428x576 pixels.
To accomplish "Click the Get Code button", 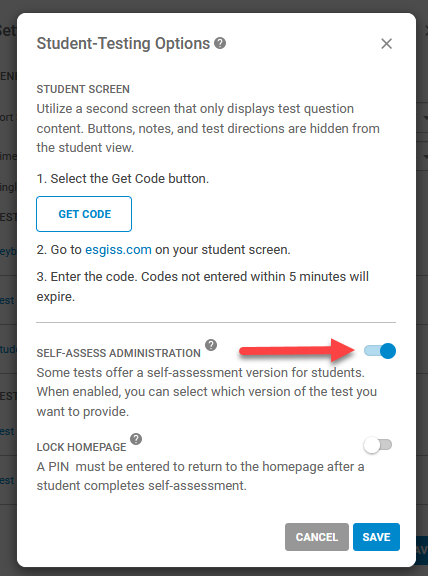I will [84, 214].
